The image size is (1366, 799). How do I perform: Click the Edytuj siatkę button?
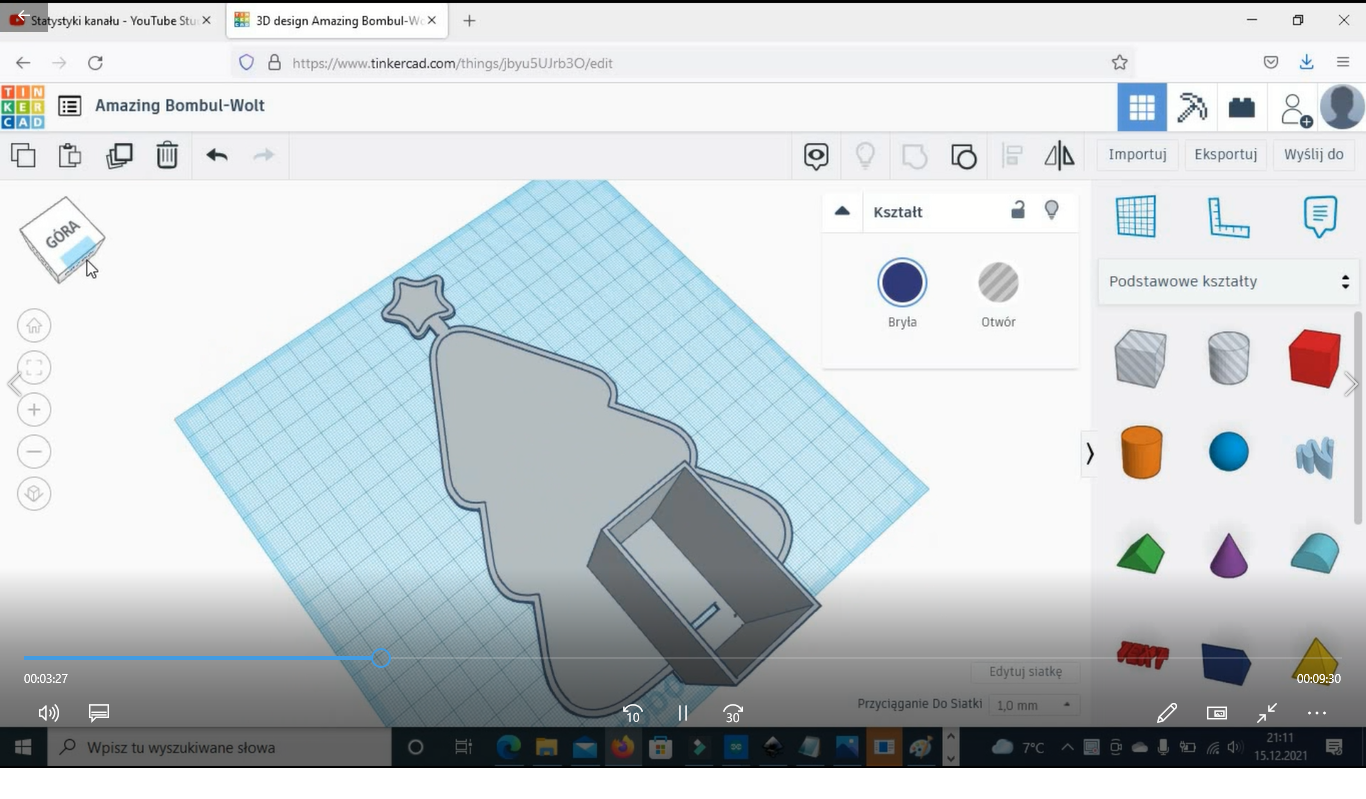click(x=1026, y=671)
